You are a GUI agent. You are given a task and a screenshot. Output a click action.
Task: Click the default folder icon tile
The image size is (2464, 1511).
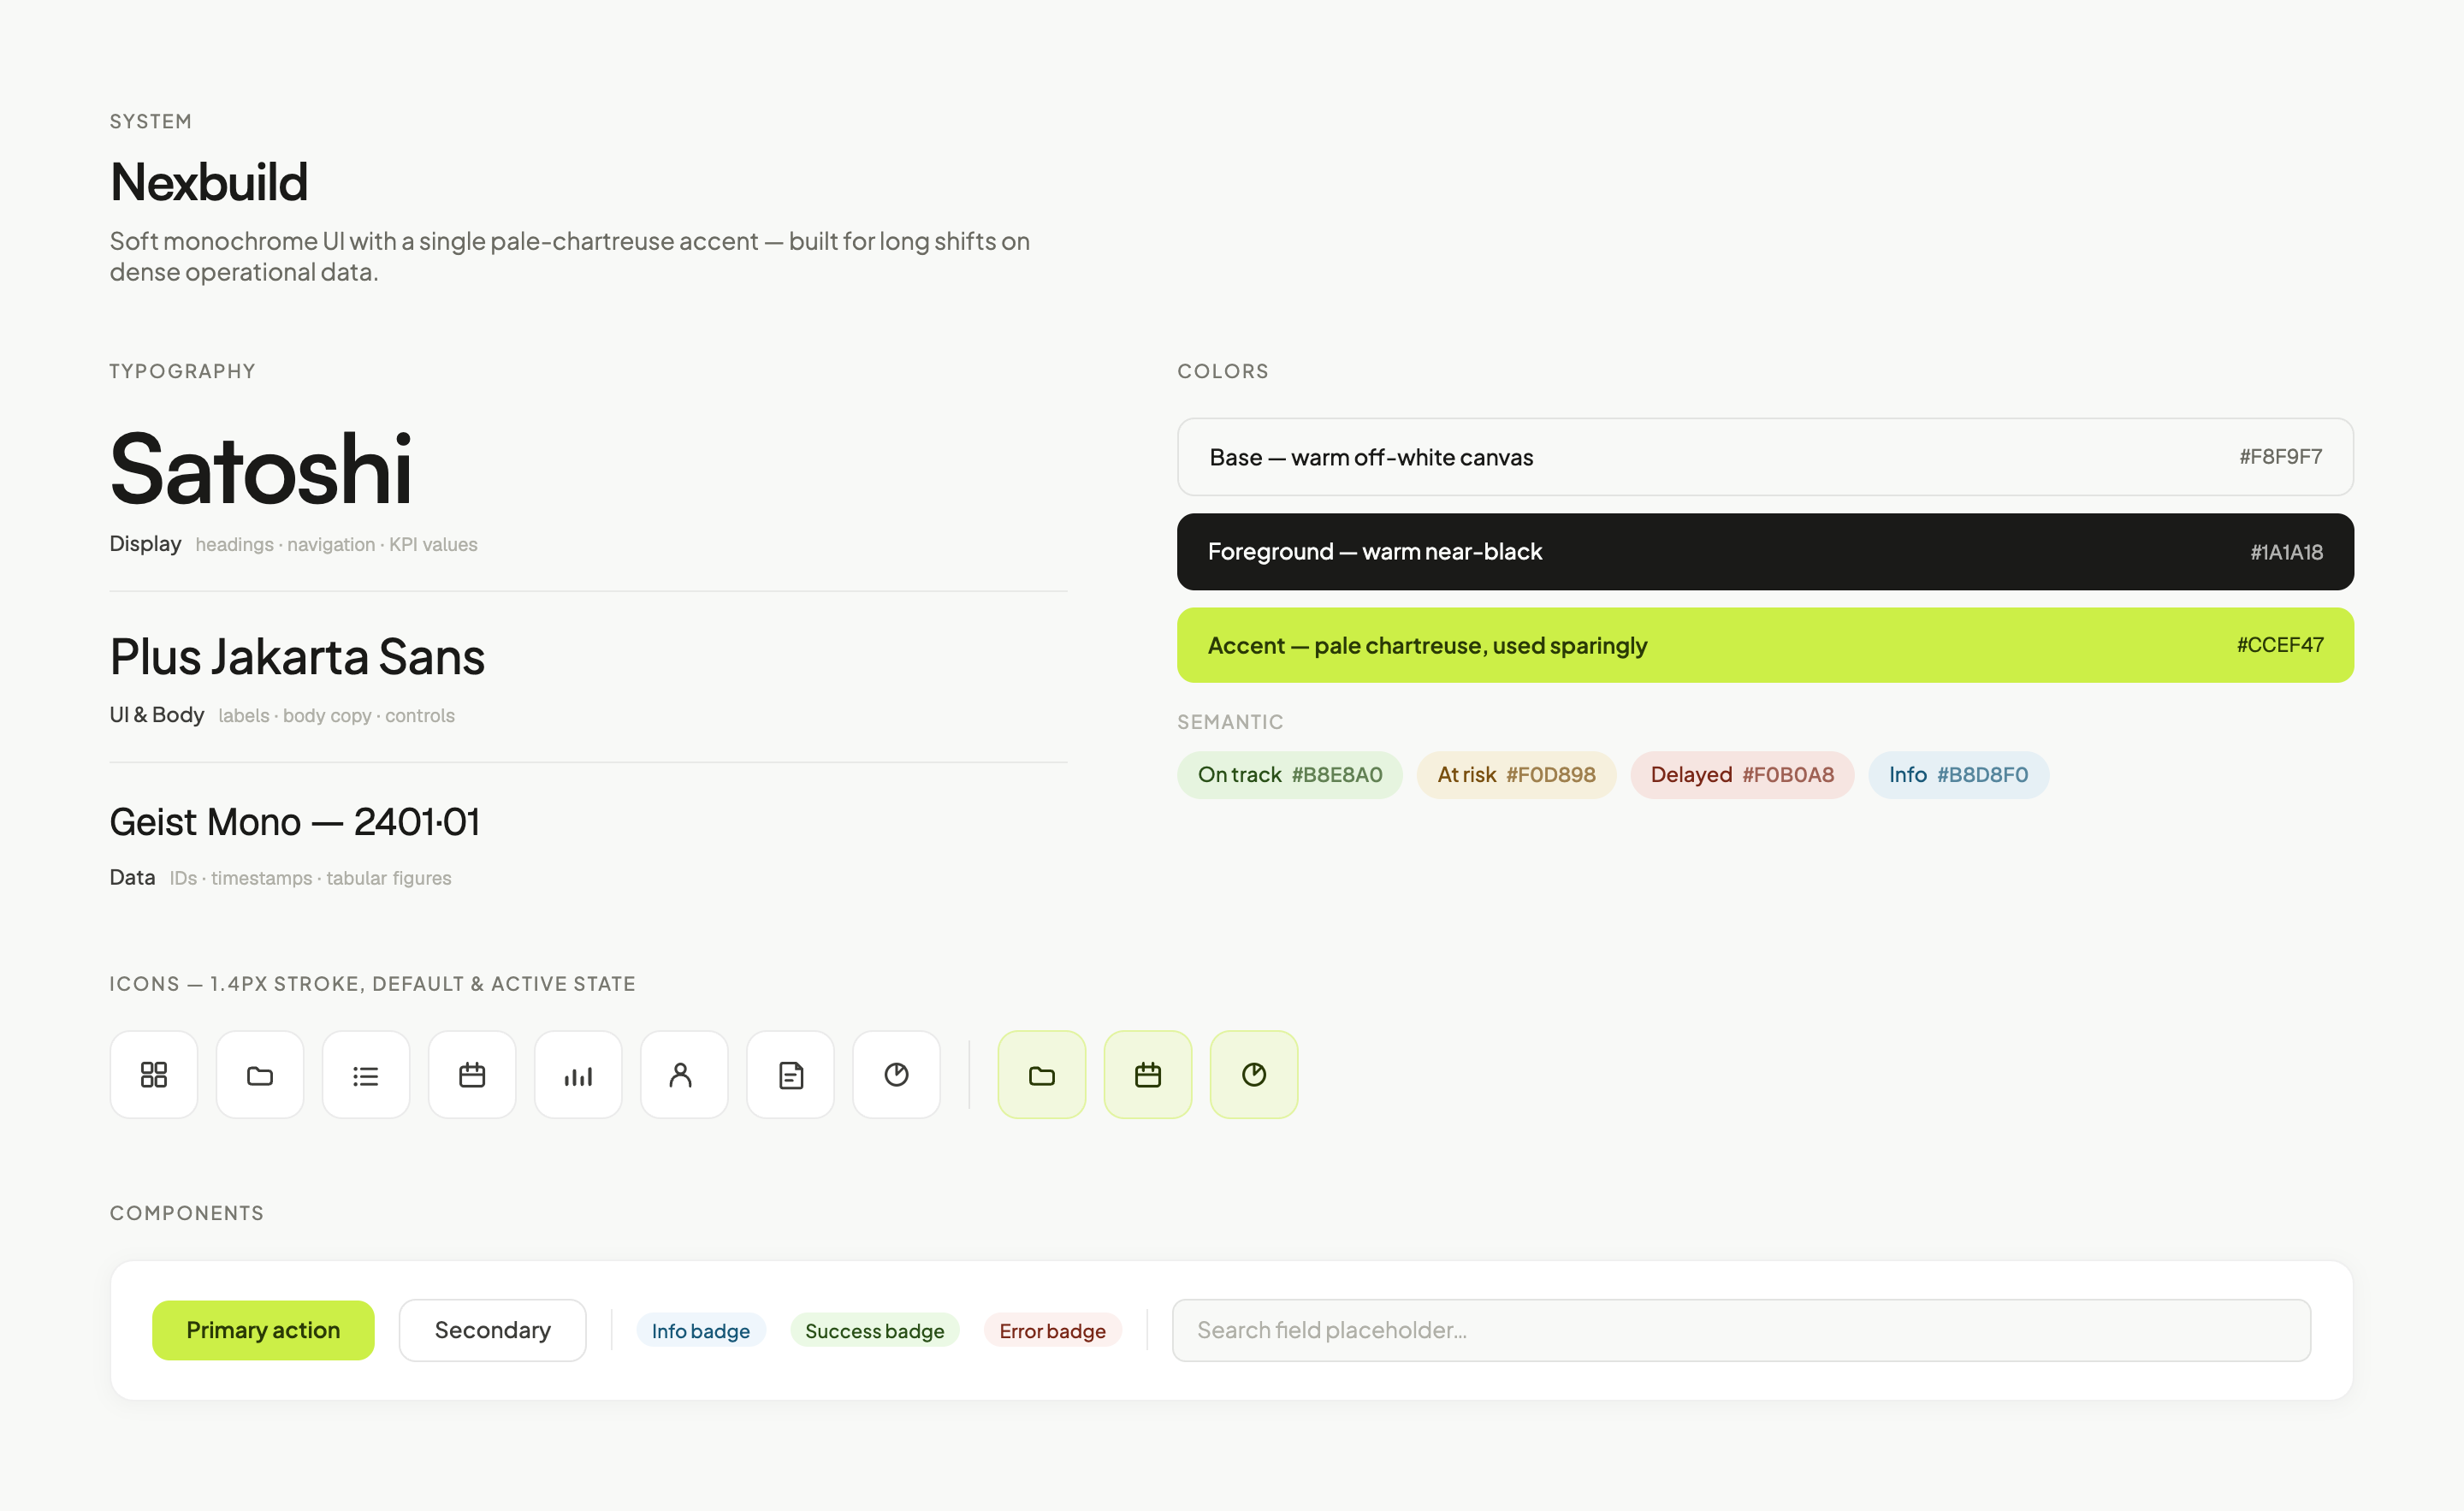tap(260, 1075)
